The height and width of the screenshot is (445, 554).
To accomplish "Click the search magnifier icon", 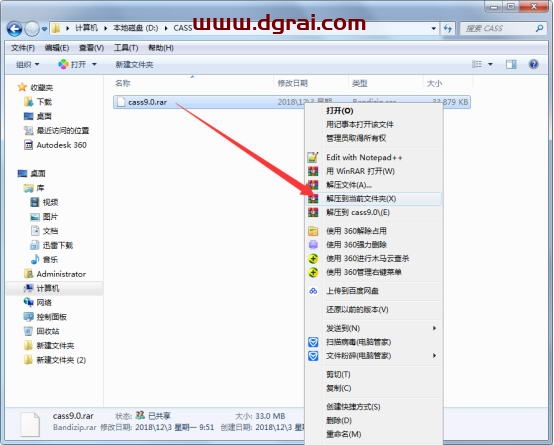I will (539, 28).
